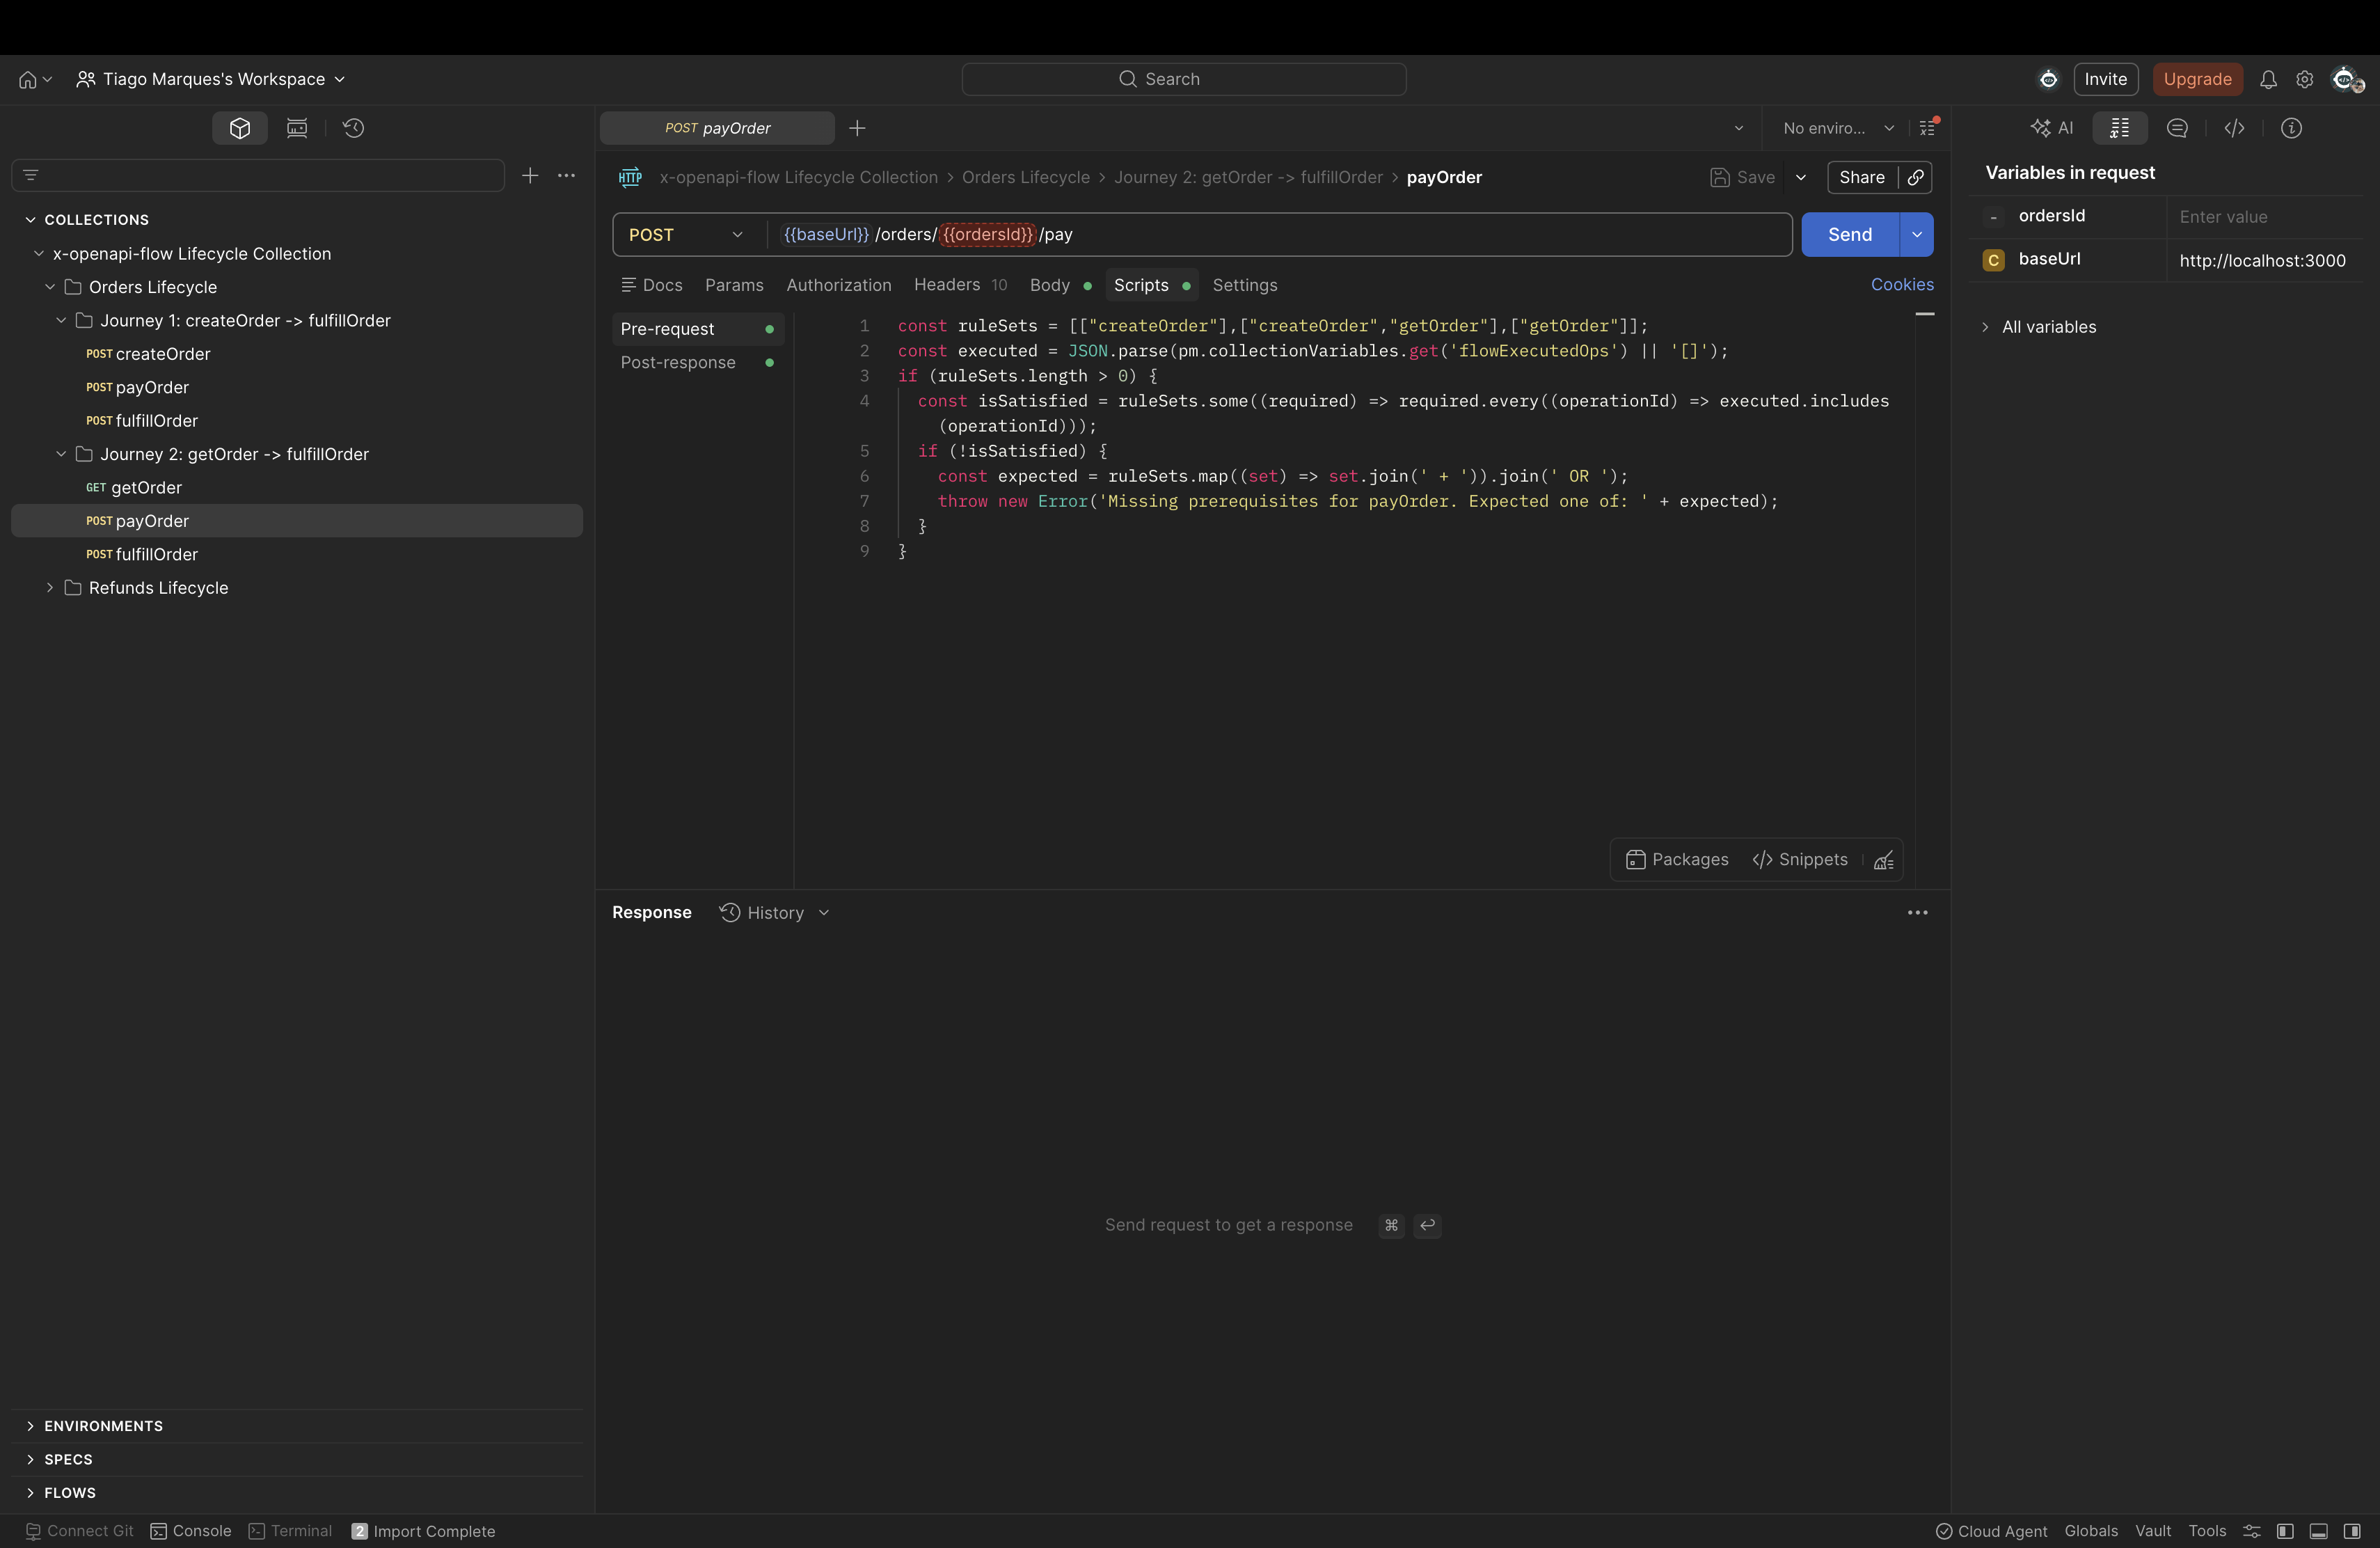Viewport: 2380px width, 1548px height.
Task: Open the HTTP method dropdown showing POST
Action: (685, 234)
